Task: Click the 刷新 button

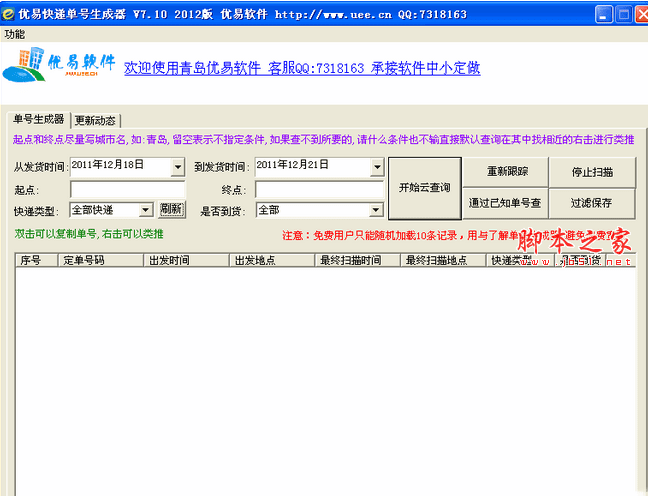Action: tap(172, 210)
